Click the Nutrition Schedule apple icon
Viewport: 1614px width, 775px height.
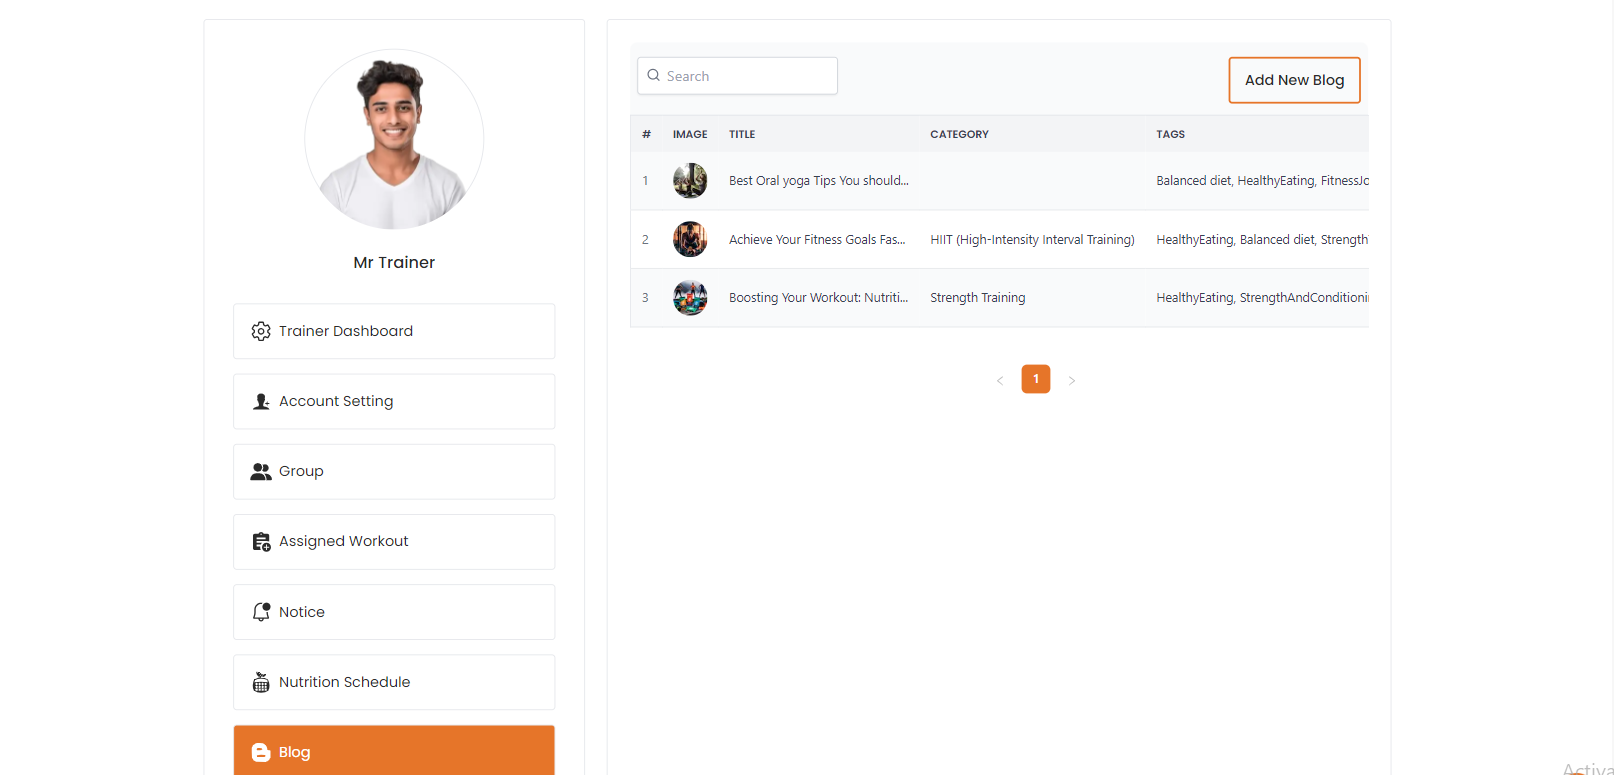point(261,682)
